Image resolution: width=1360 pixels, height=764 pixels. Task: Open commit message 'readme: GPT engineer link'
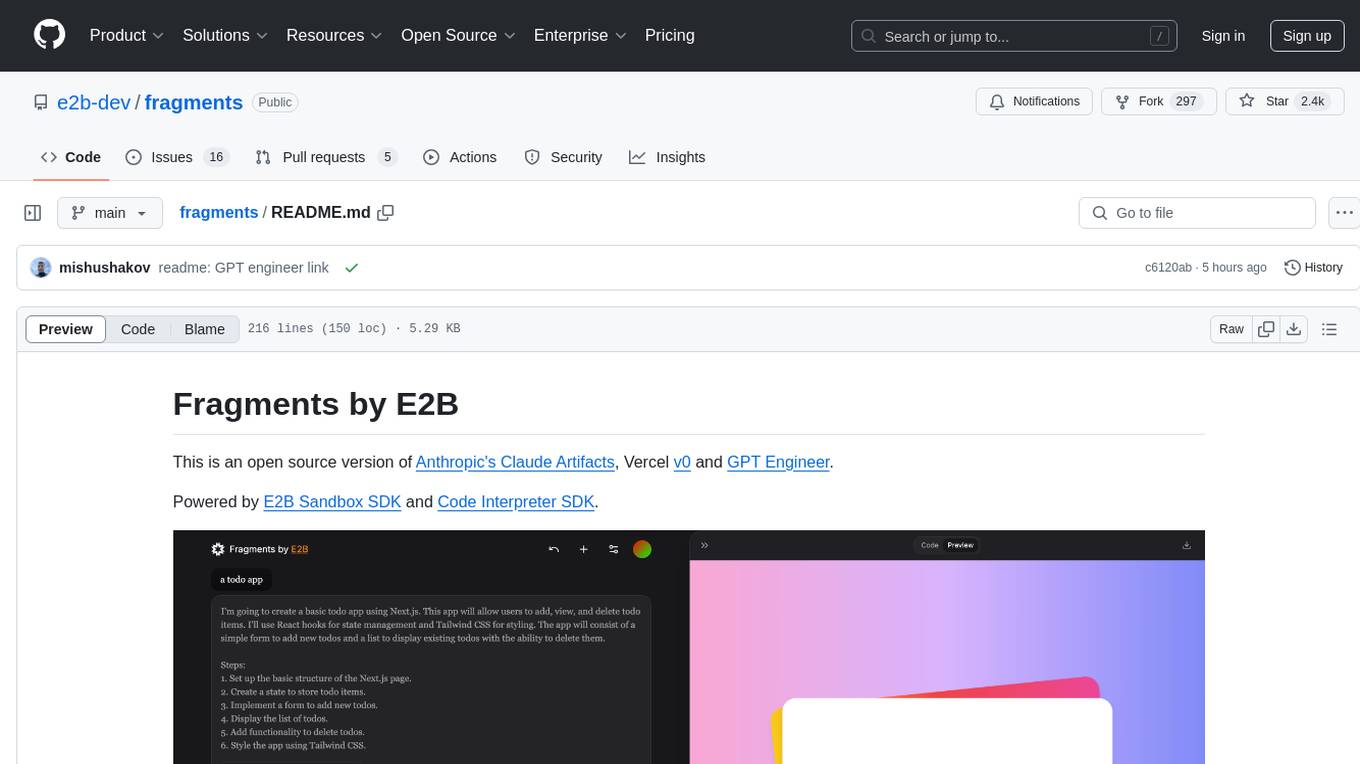coord(244,268)
